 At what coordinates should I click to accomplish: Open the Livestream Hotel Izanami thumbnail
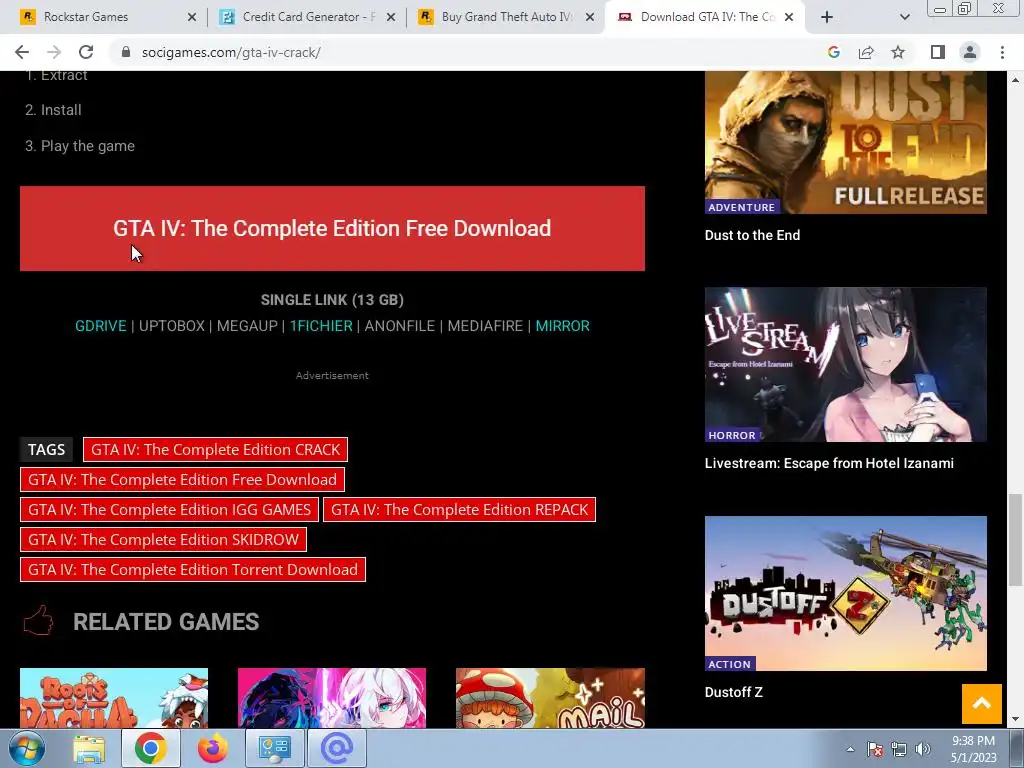click(846, 364)
